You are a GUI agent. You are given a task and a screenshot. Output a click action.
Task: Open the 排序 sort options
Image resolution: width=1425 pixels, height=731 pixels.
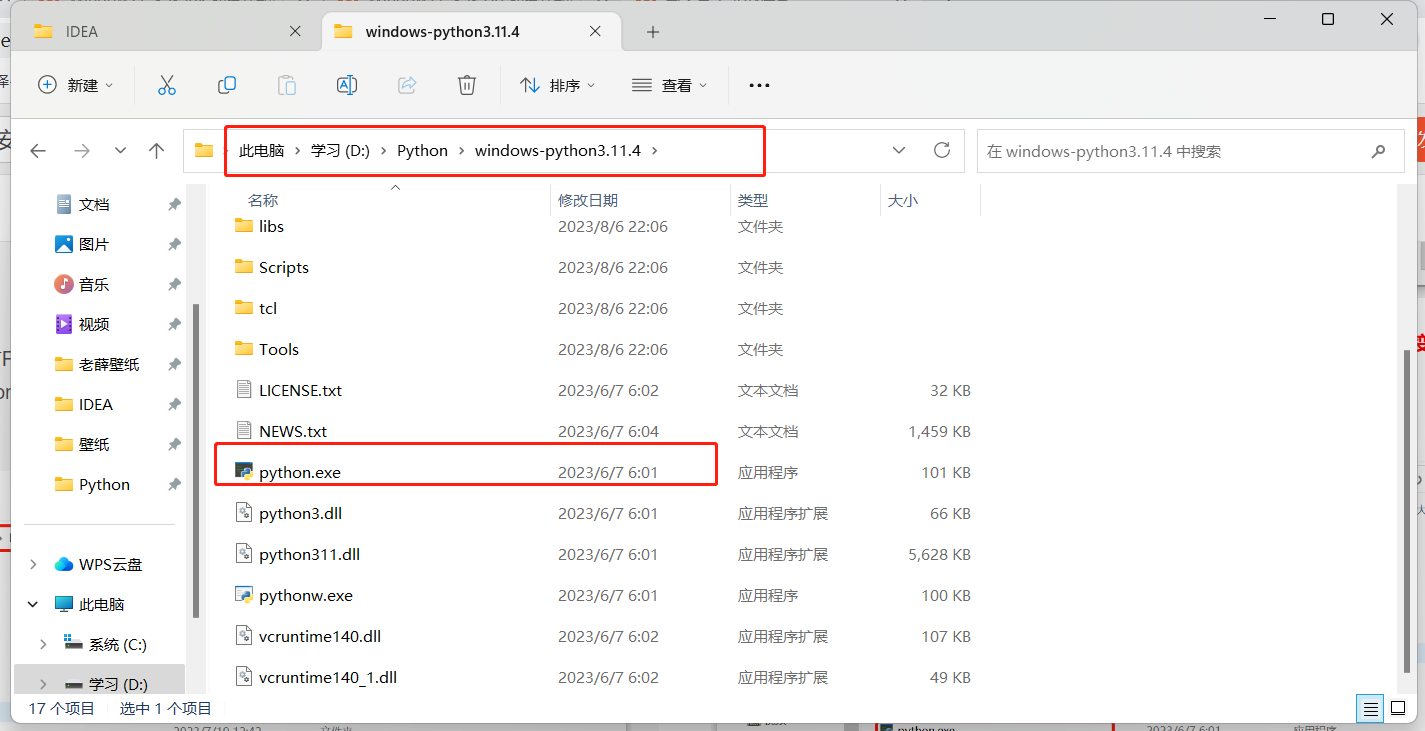pyautogui.click(x=558, y=85)
